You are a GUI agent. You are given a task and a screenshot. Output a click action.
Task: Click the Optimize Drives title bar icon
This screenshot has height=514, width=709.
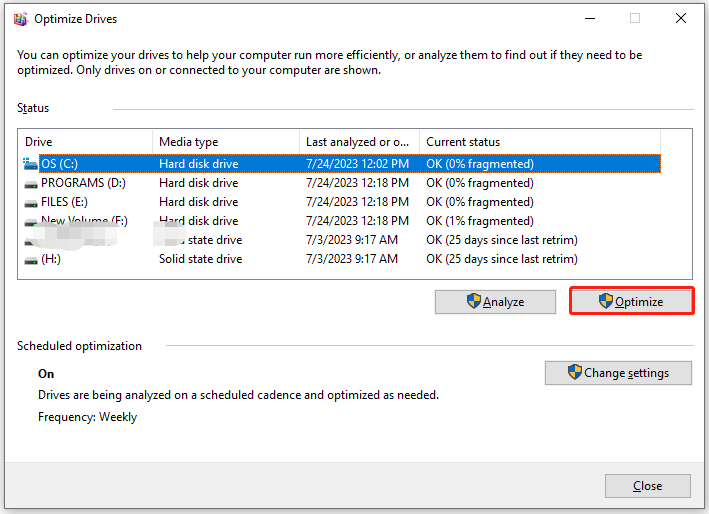click(20, 19)
